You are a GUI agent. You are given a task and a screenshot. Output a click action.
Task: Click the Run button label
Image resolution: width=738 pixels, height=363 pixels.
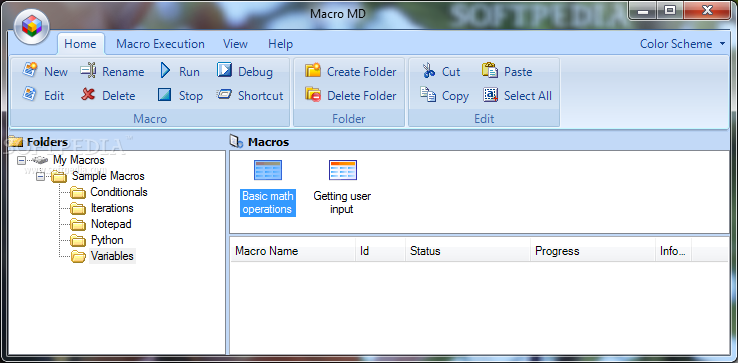[x=189, y=72]
